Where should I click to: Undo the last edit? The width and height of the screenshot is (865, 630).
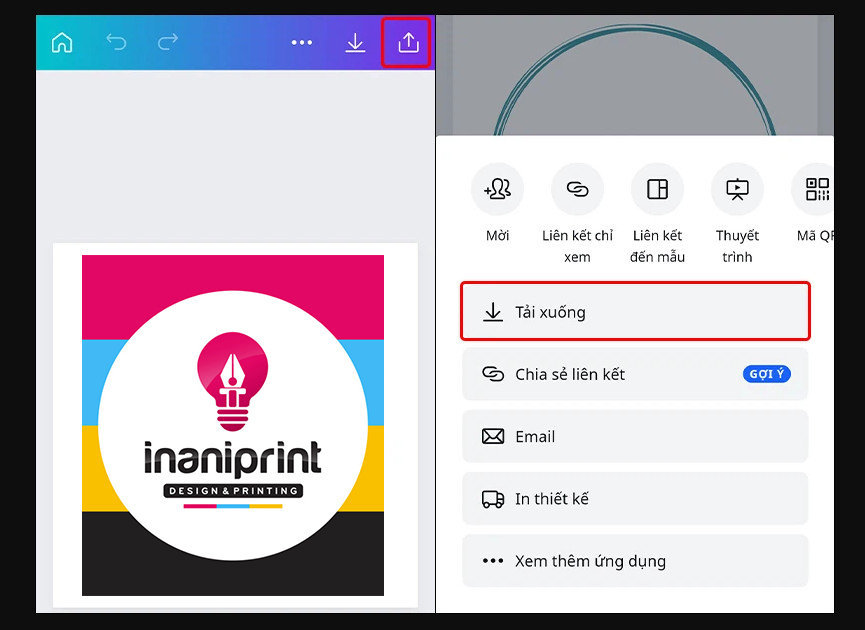(116, 42)
